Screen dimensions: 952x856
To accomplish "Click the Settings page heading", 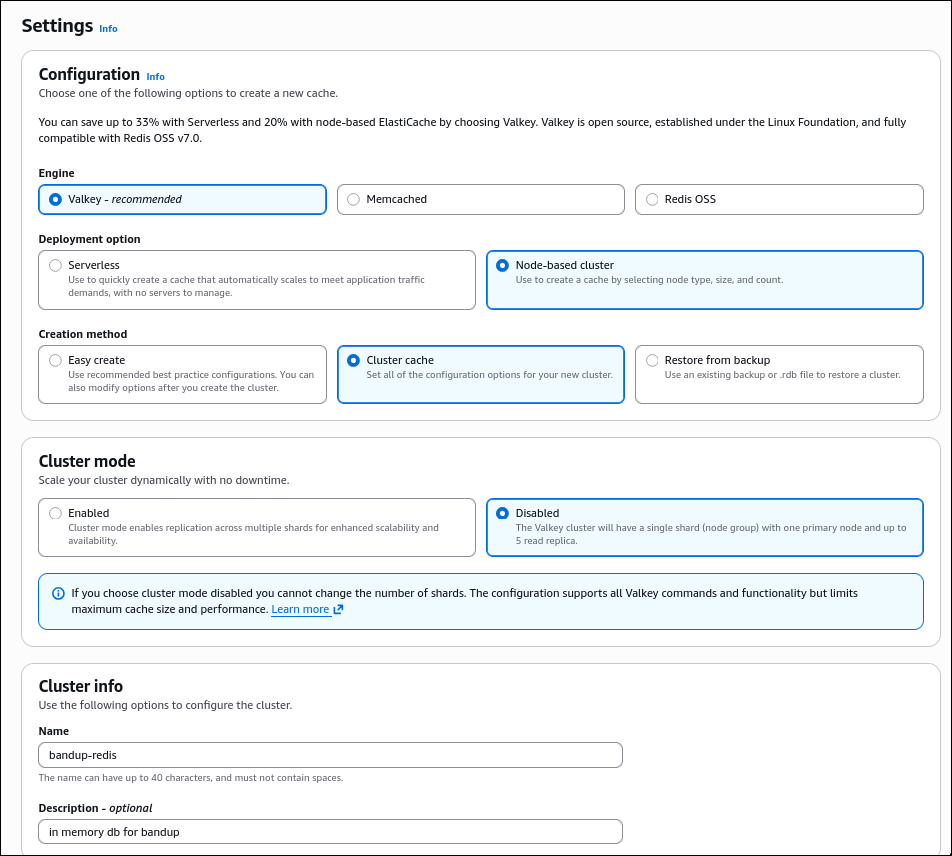I will point(56,25).
